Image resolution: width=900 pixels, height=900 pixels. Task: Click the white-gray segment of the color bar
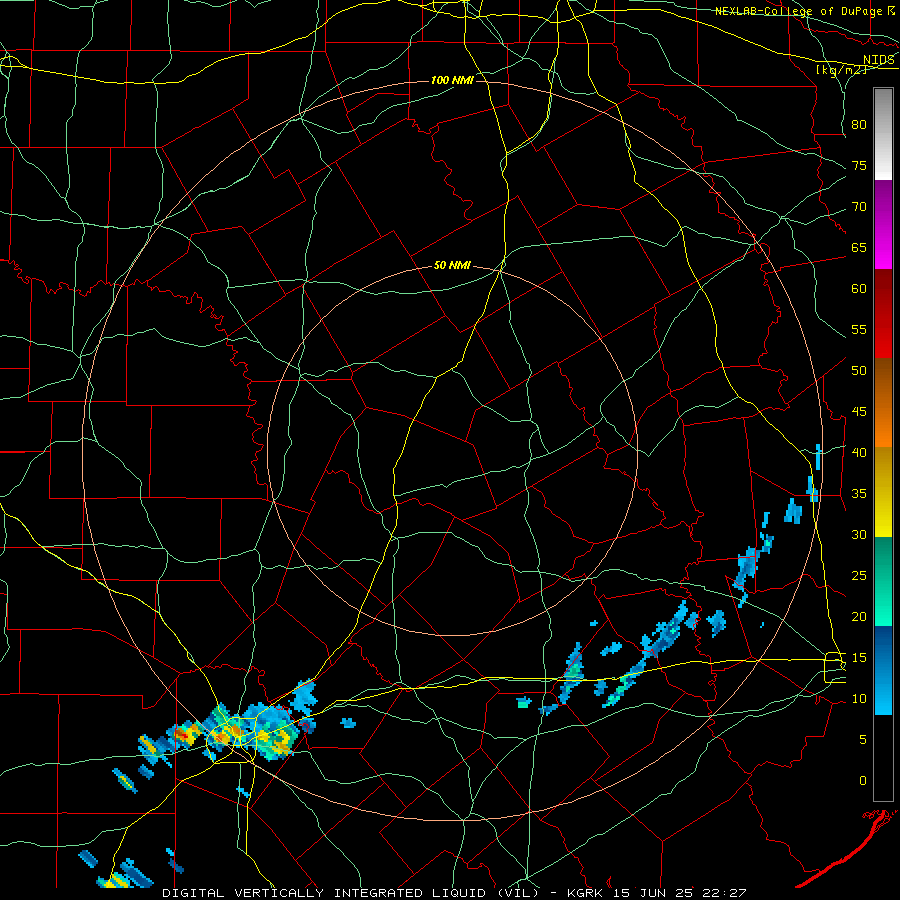click(883, 134)
